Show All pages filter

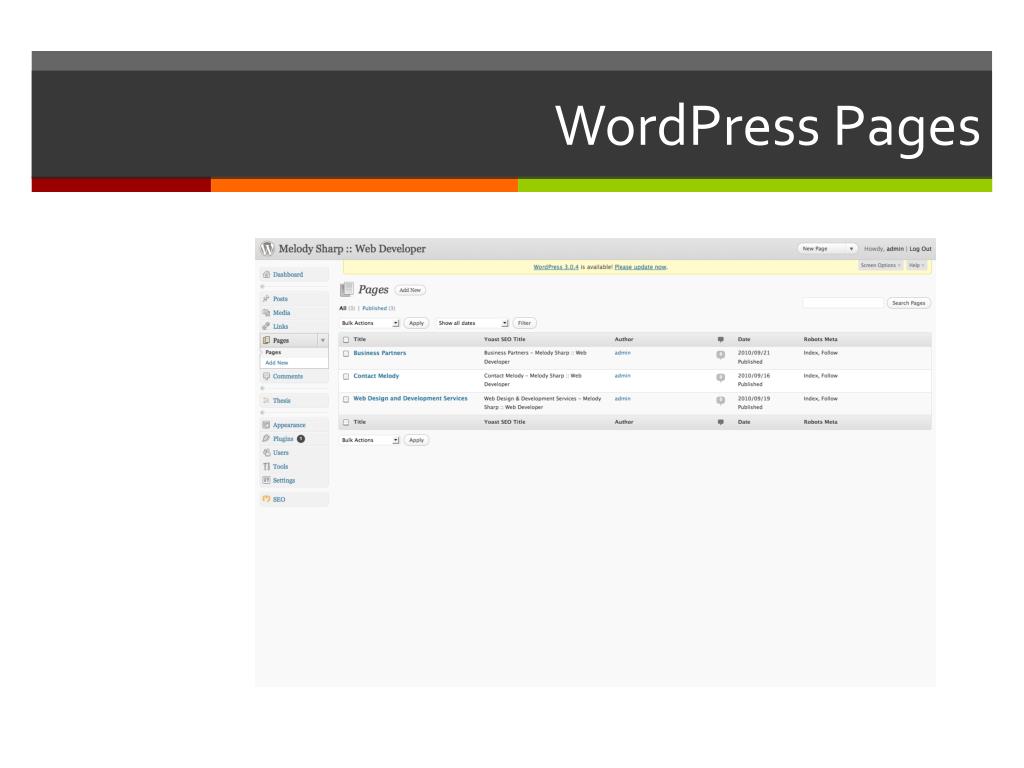[x=343, y=308]
